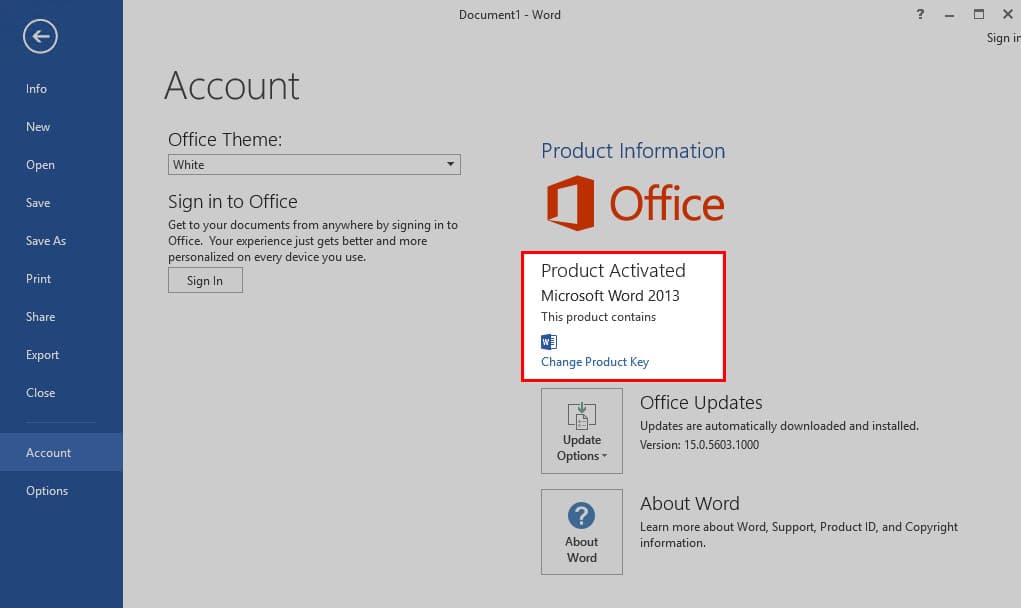
Task: Select New in the sidebar
Action: tap(61, 127)
